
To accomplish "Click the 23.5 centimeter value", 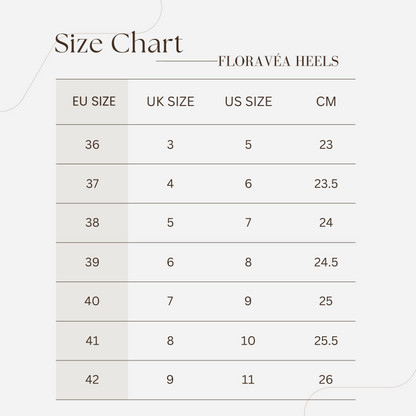I will pos(326,184).
